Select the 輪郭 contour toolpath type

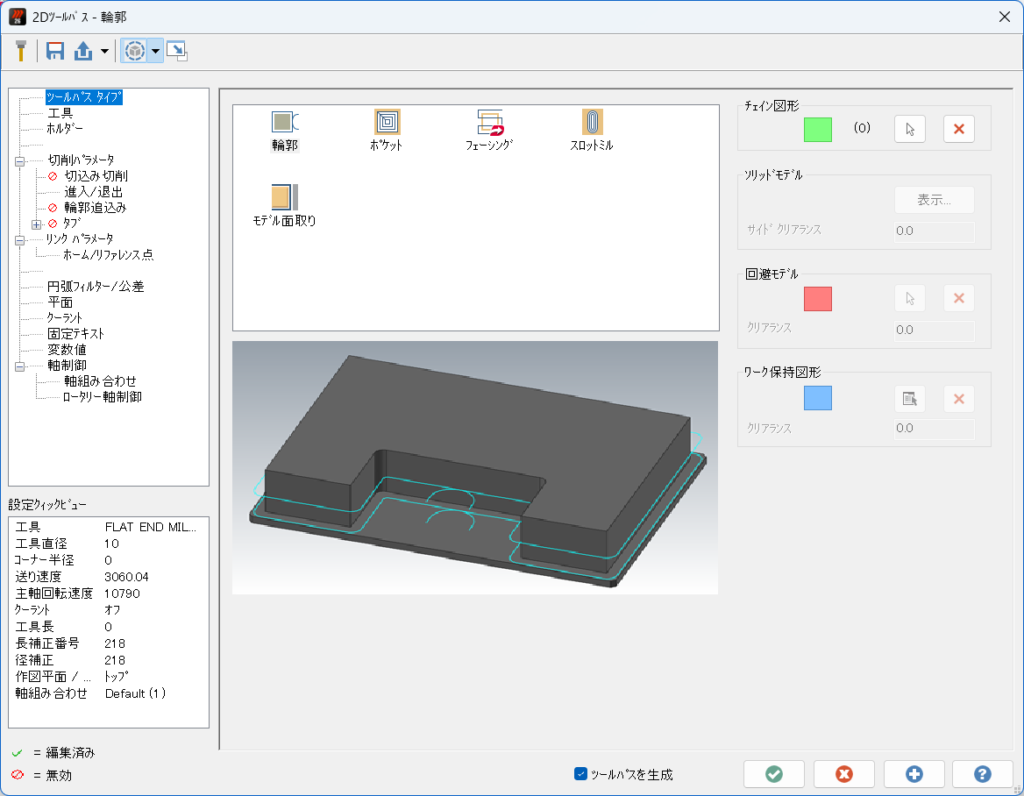tap(285, 131)
